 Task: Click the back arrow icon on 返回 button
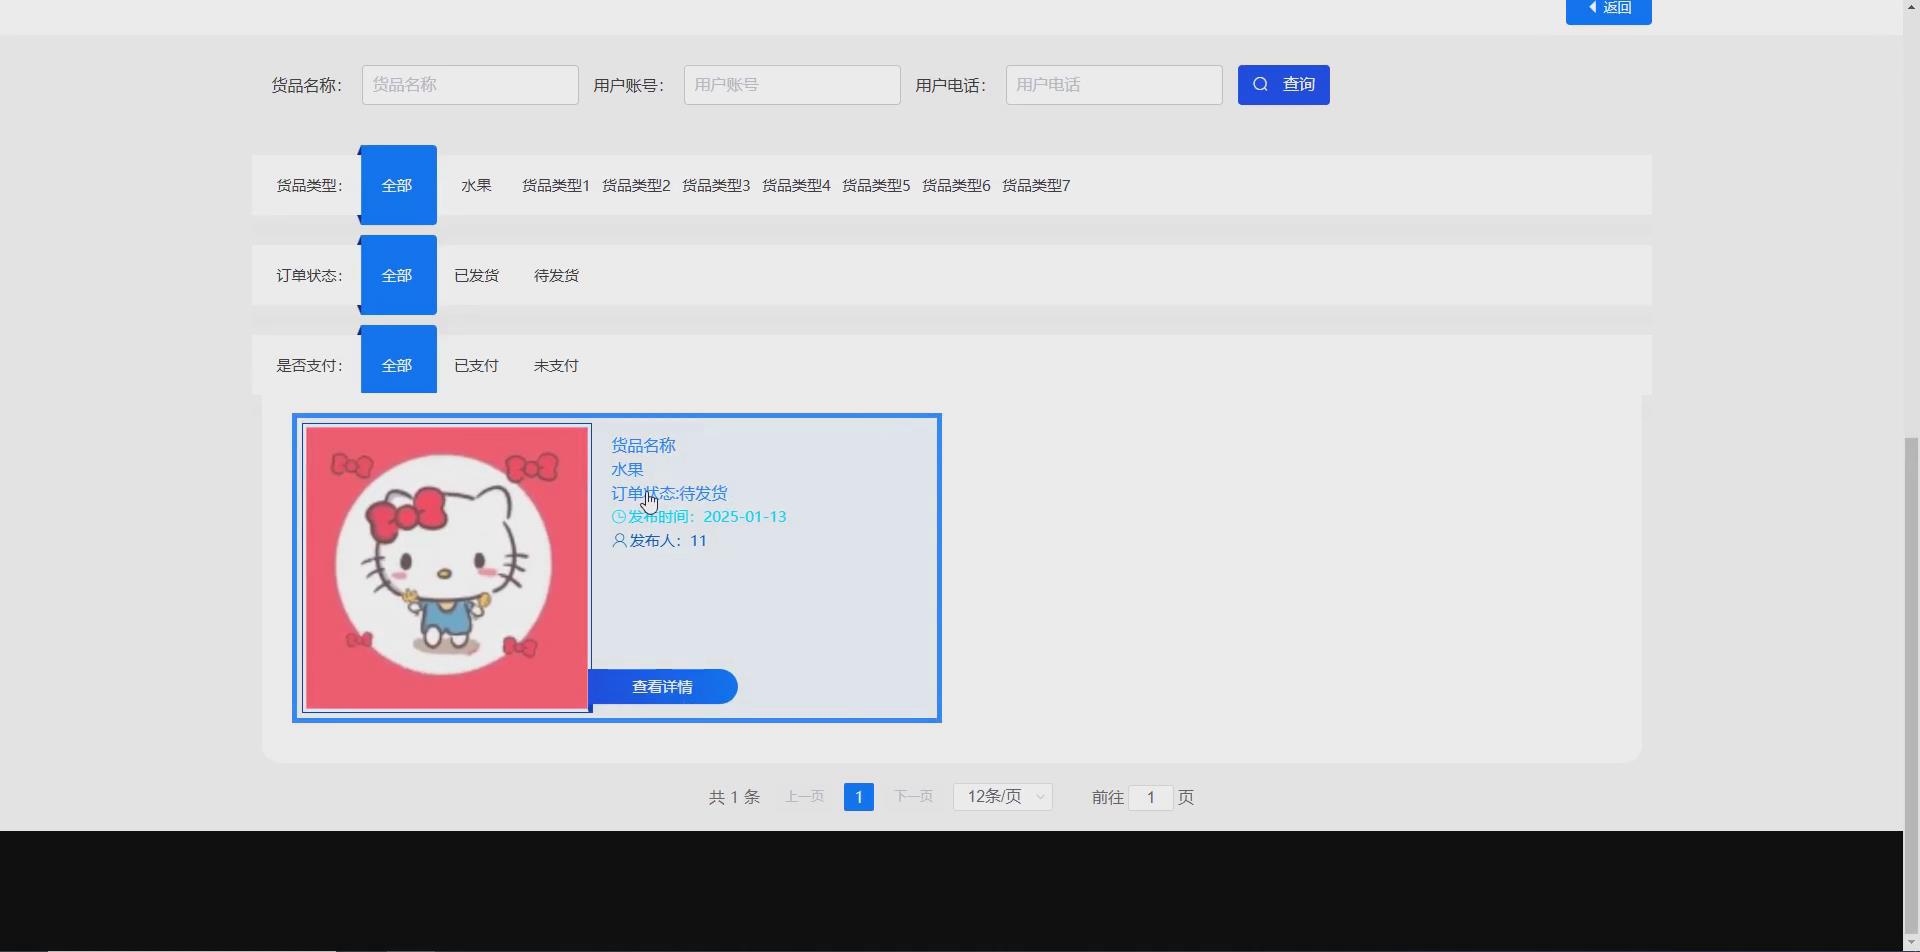[1594, 7]
